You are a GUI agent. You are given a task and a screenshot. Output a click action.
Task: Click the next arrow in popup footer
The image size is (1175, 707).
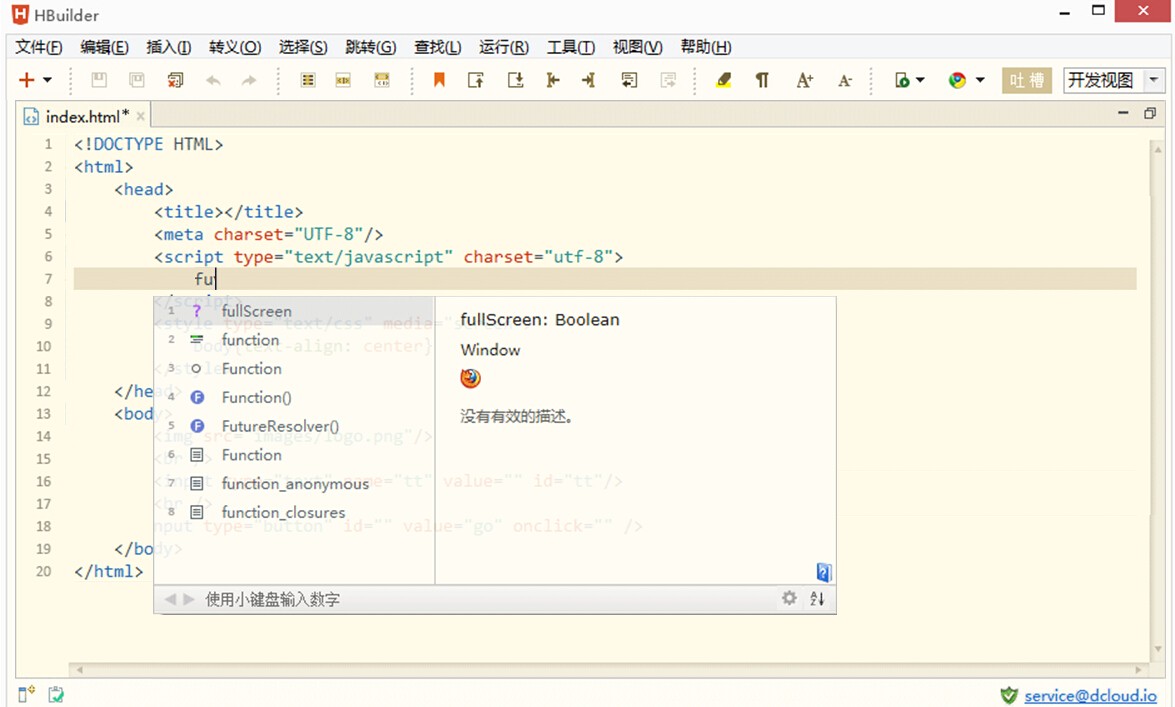coord(189,599)
